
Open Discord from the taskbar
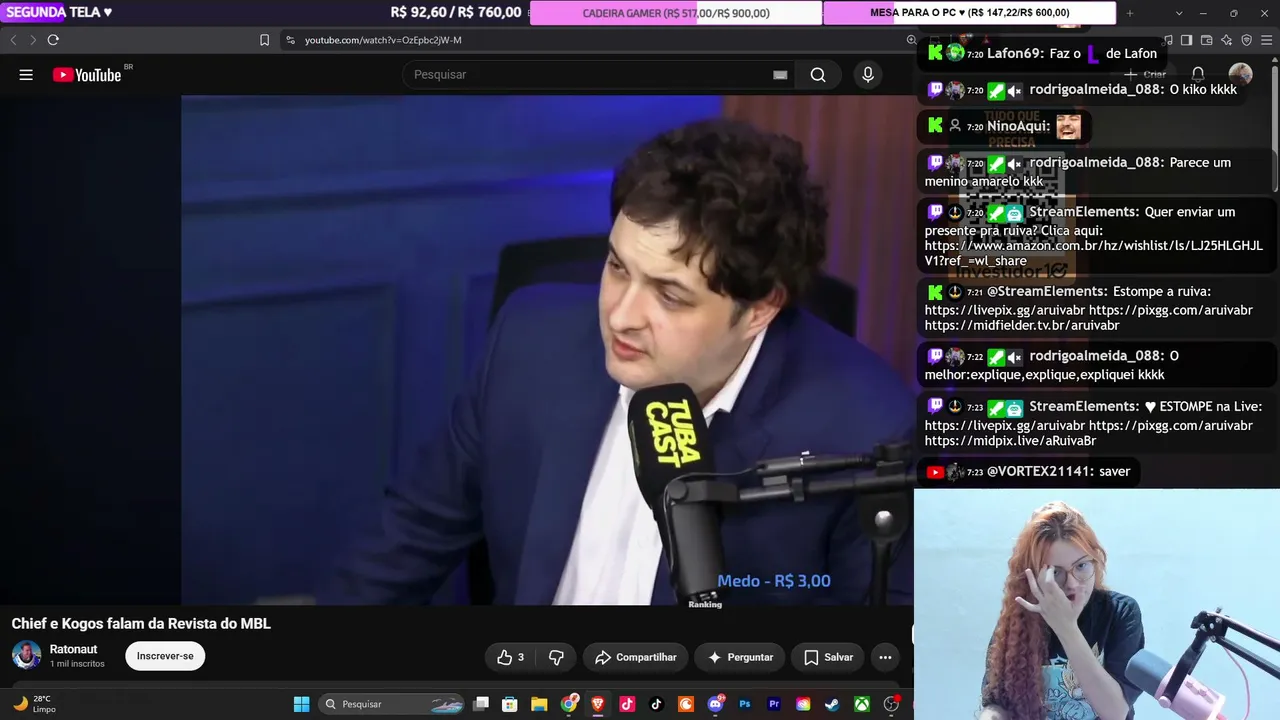tap(715, 704)
